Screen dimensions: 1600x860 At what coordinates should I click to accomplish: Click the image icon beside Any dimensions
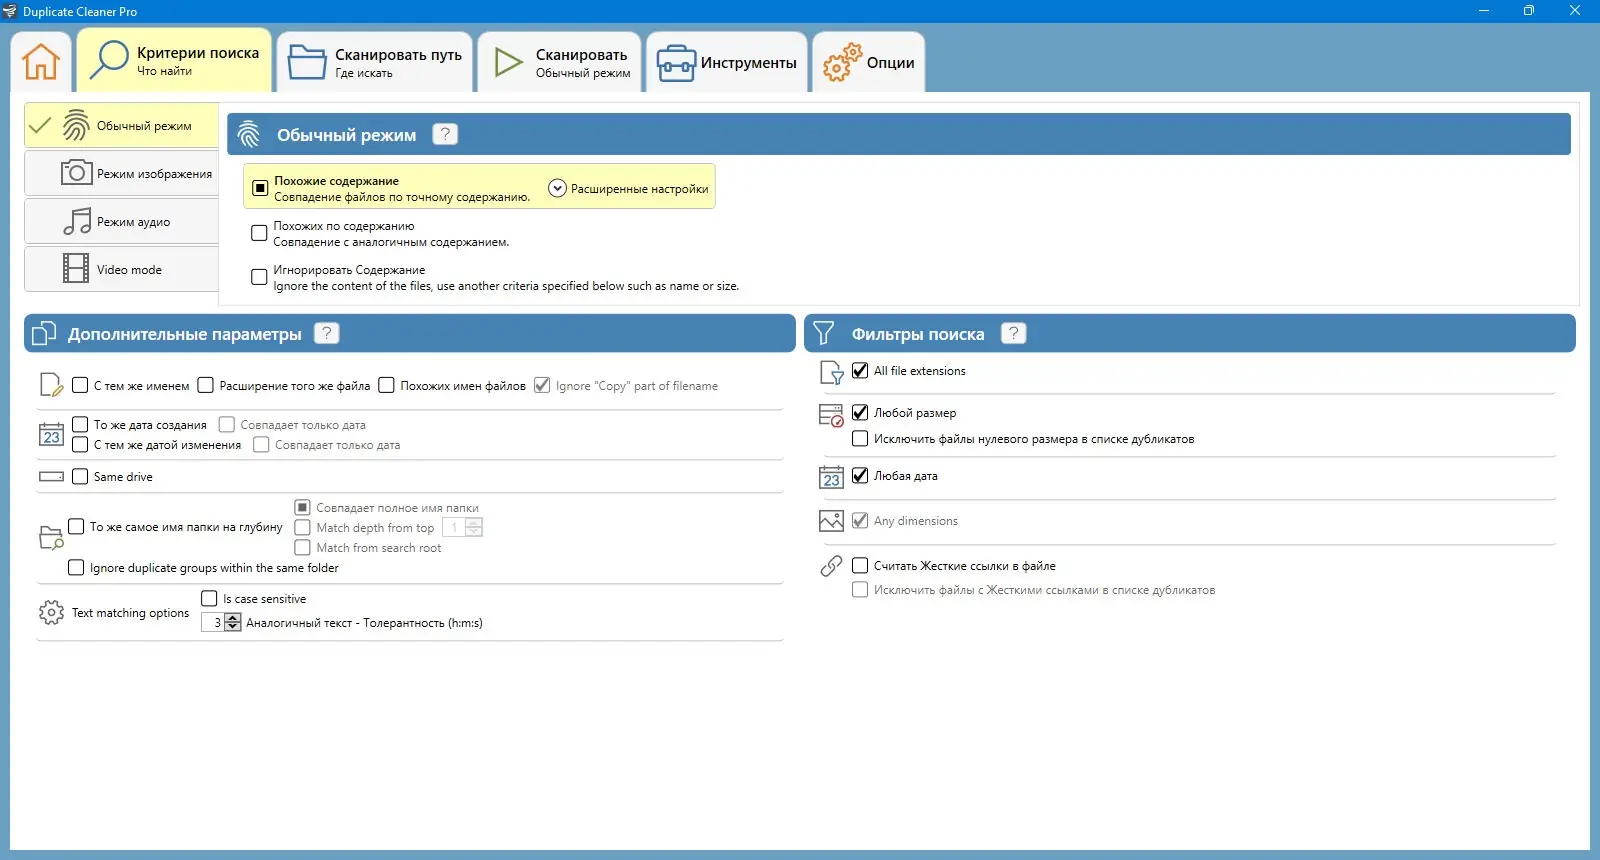pos(831,521)
